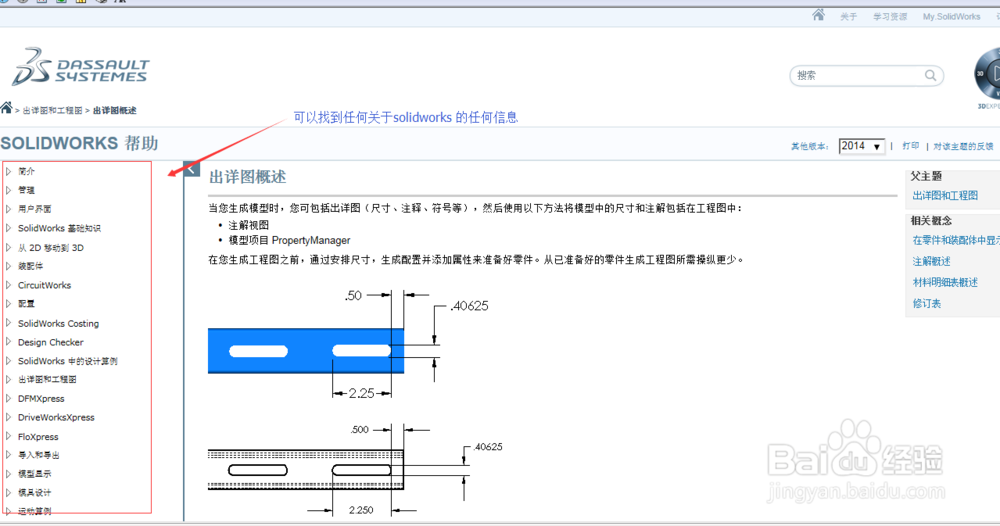Select 模具设计 in the contents tree
Screen dimensions: 1000x526
[34, 493]
